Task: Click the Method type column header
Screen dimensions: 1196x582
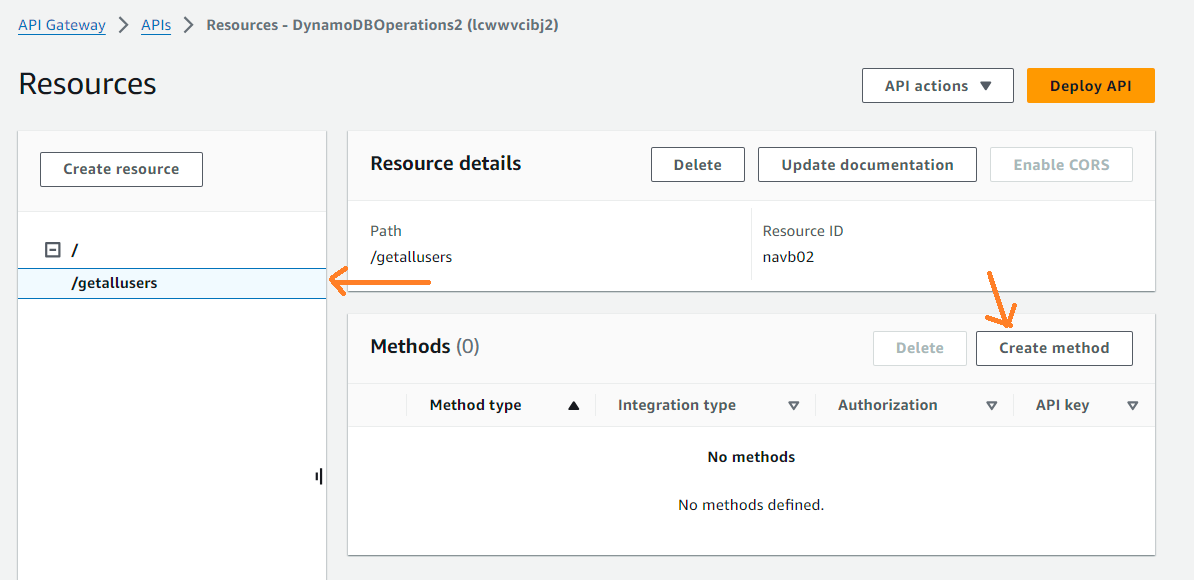Action: click(x=475, y=405)
